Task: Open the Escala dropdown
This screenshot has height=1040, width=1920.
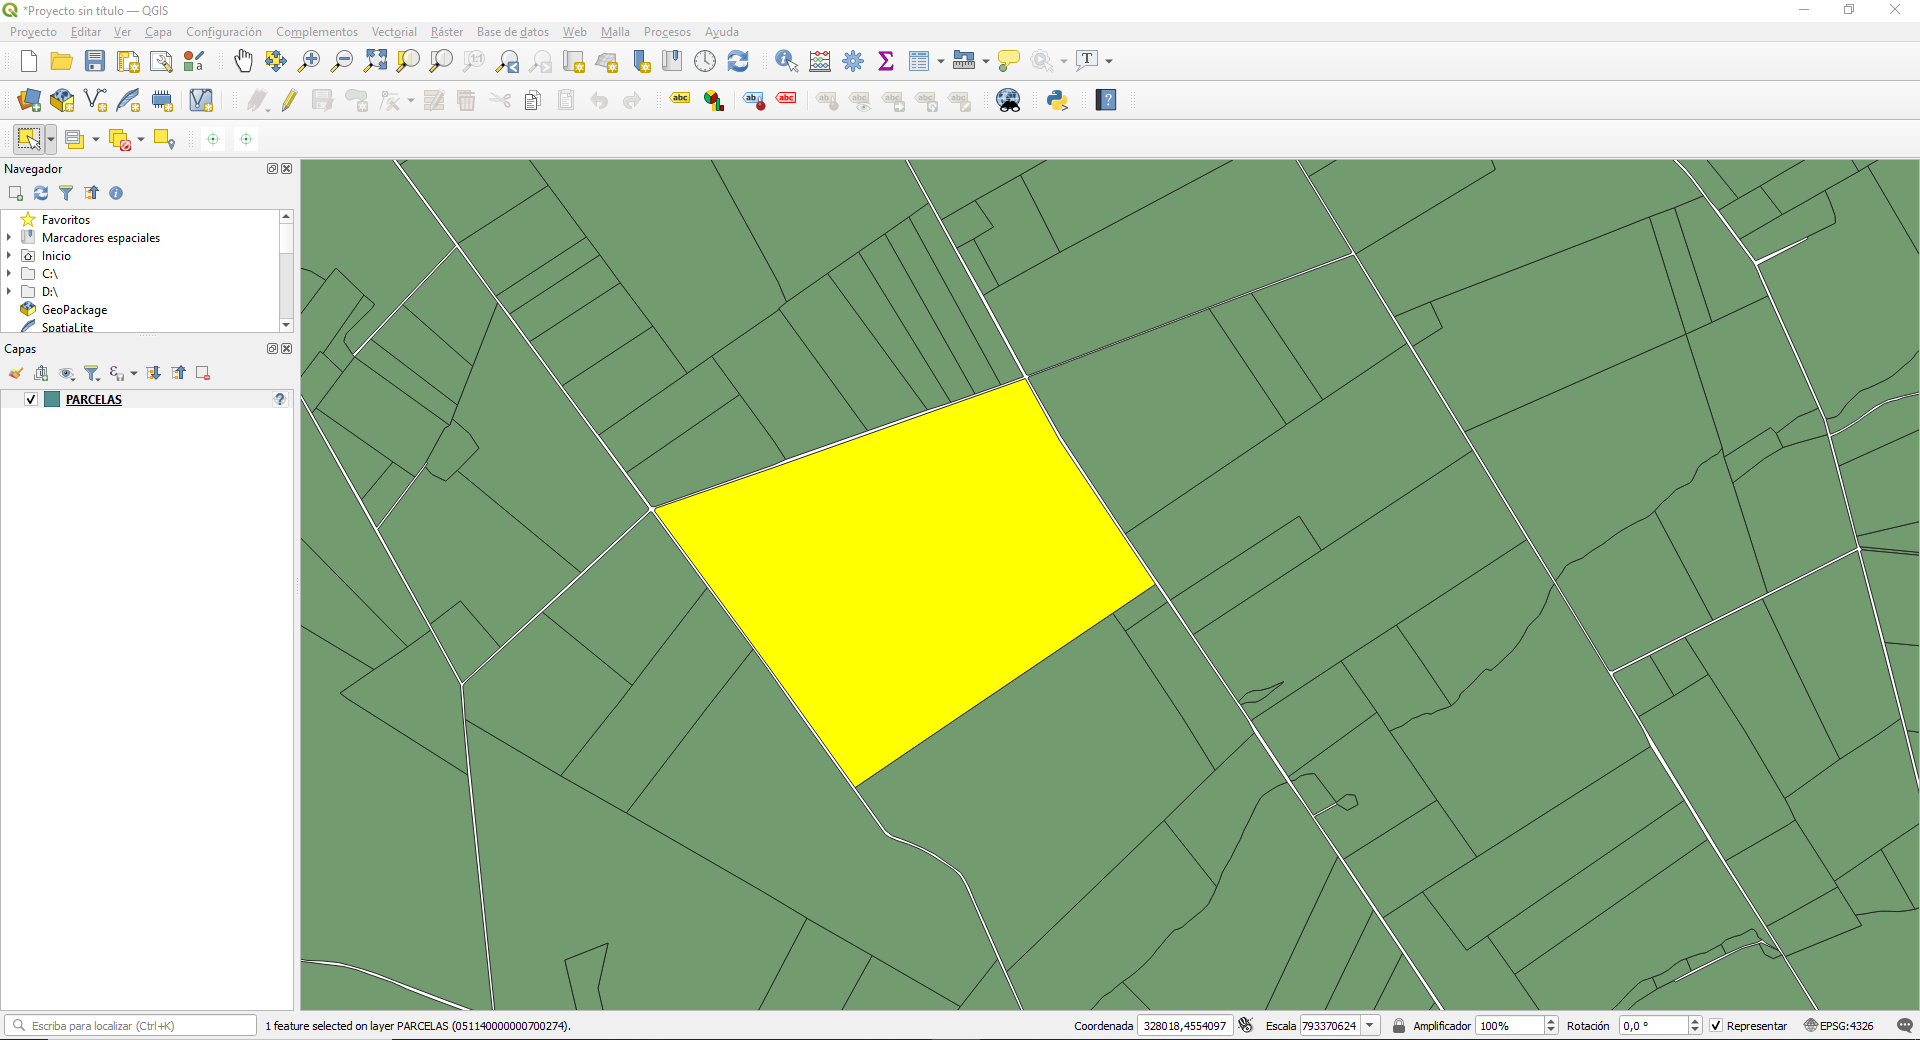Action: pyautogui.click(x=1371, y=1026)
